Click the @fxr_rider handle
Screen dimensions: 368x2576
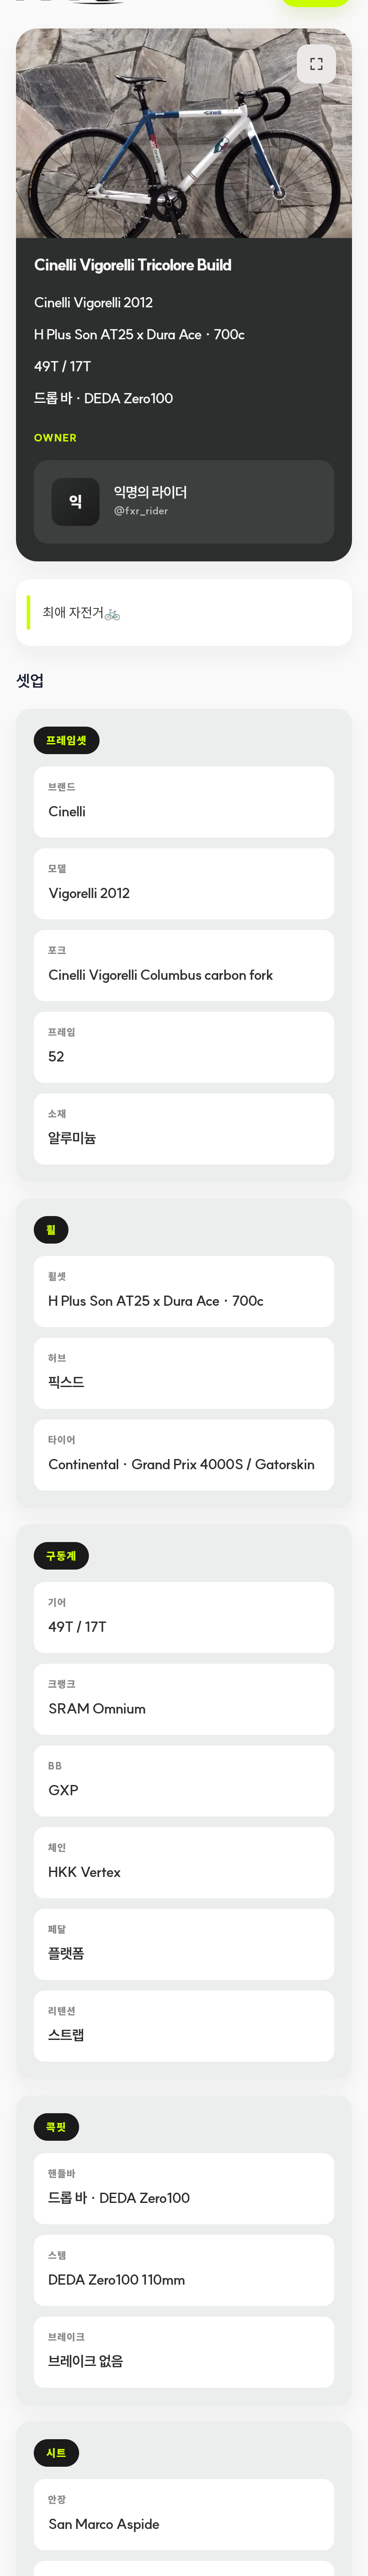141,511
